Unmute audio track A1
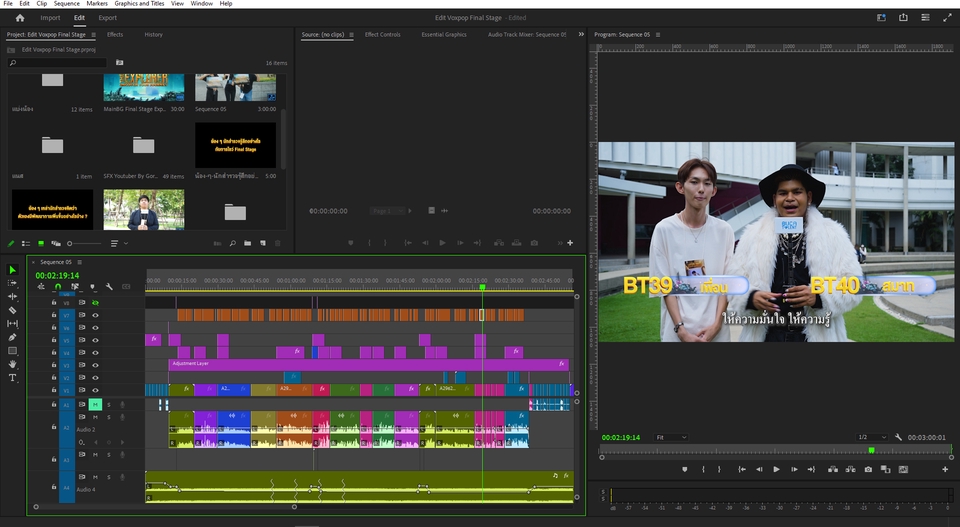This screenshot has width=960, height=527. (96, 404)
